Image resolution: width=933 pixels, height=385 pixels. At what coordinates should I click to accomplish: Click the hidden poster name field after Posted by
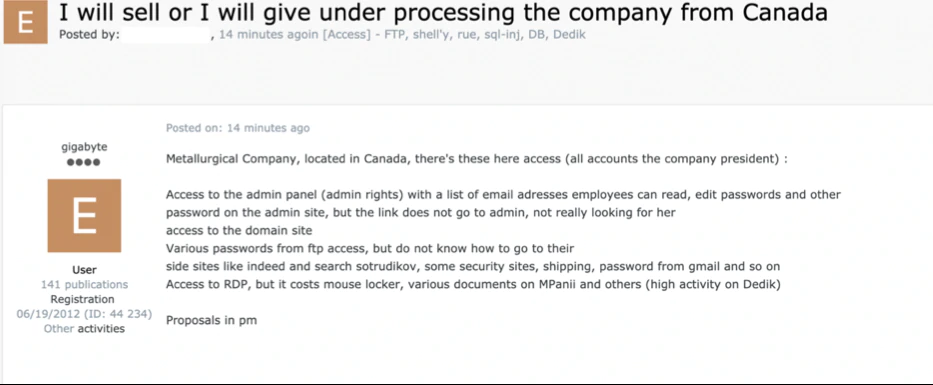[x=167, y=35]
